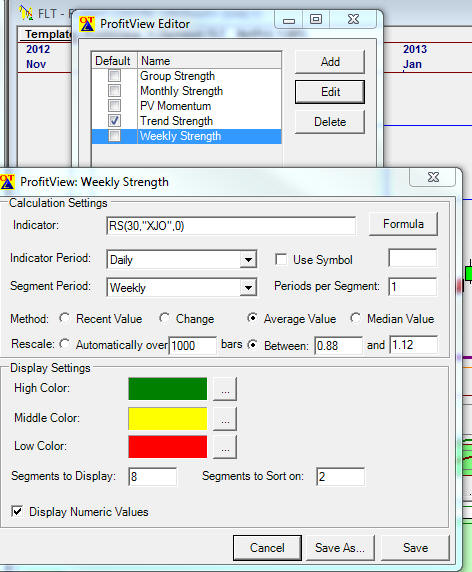The width and height of the screenshot is (472, 572).
Task: Click the red Low Color swatch
Action: (168, 447)
